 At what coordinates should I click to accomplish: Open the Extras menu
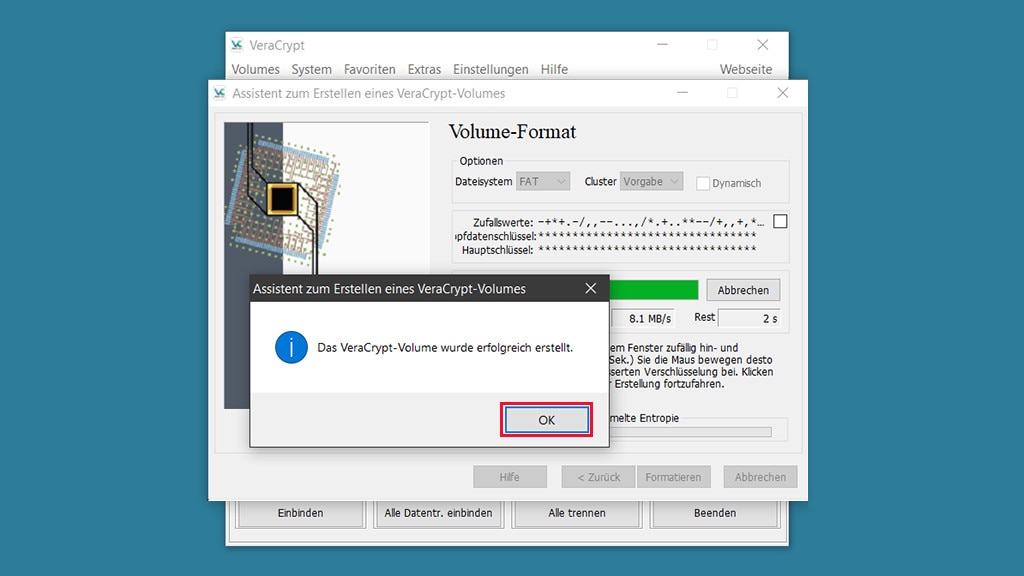click(x=424, y=69)
